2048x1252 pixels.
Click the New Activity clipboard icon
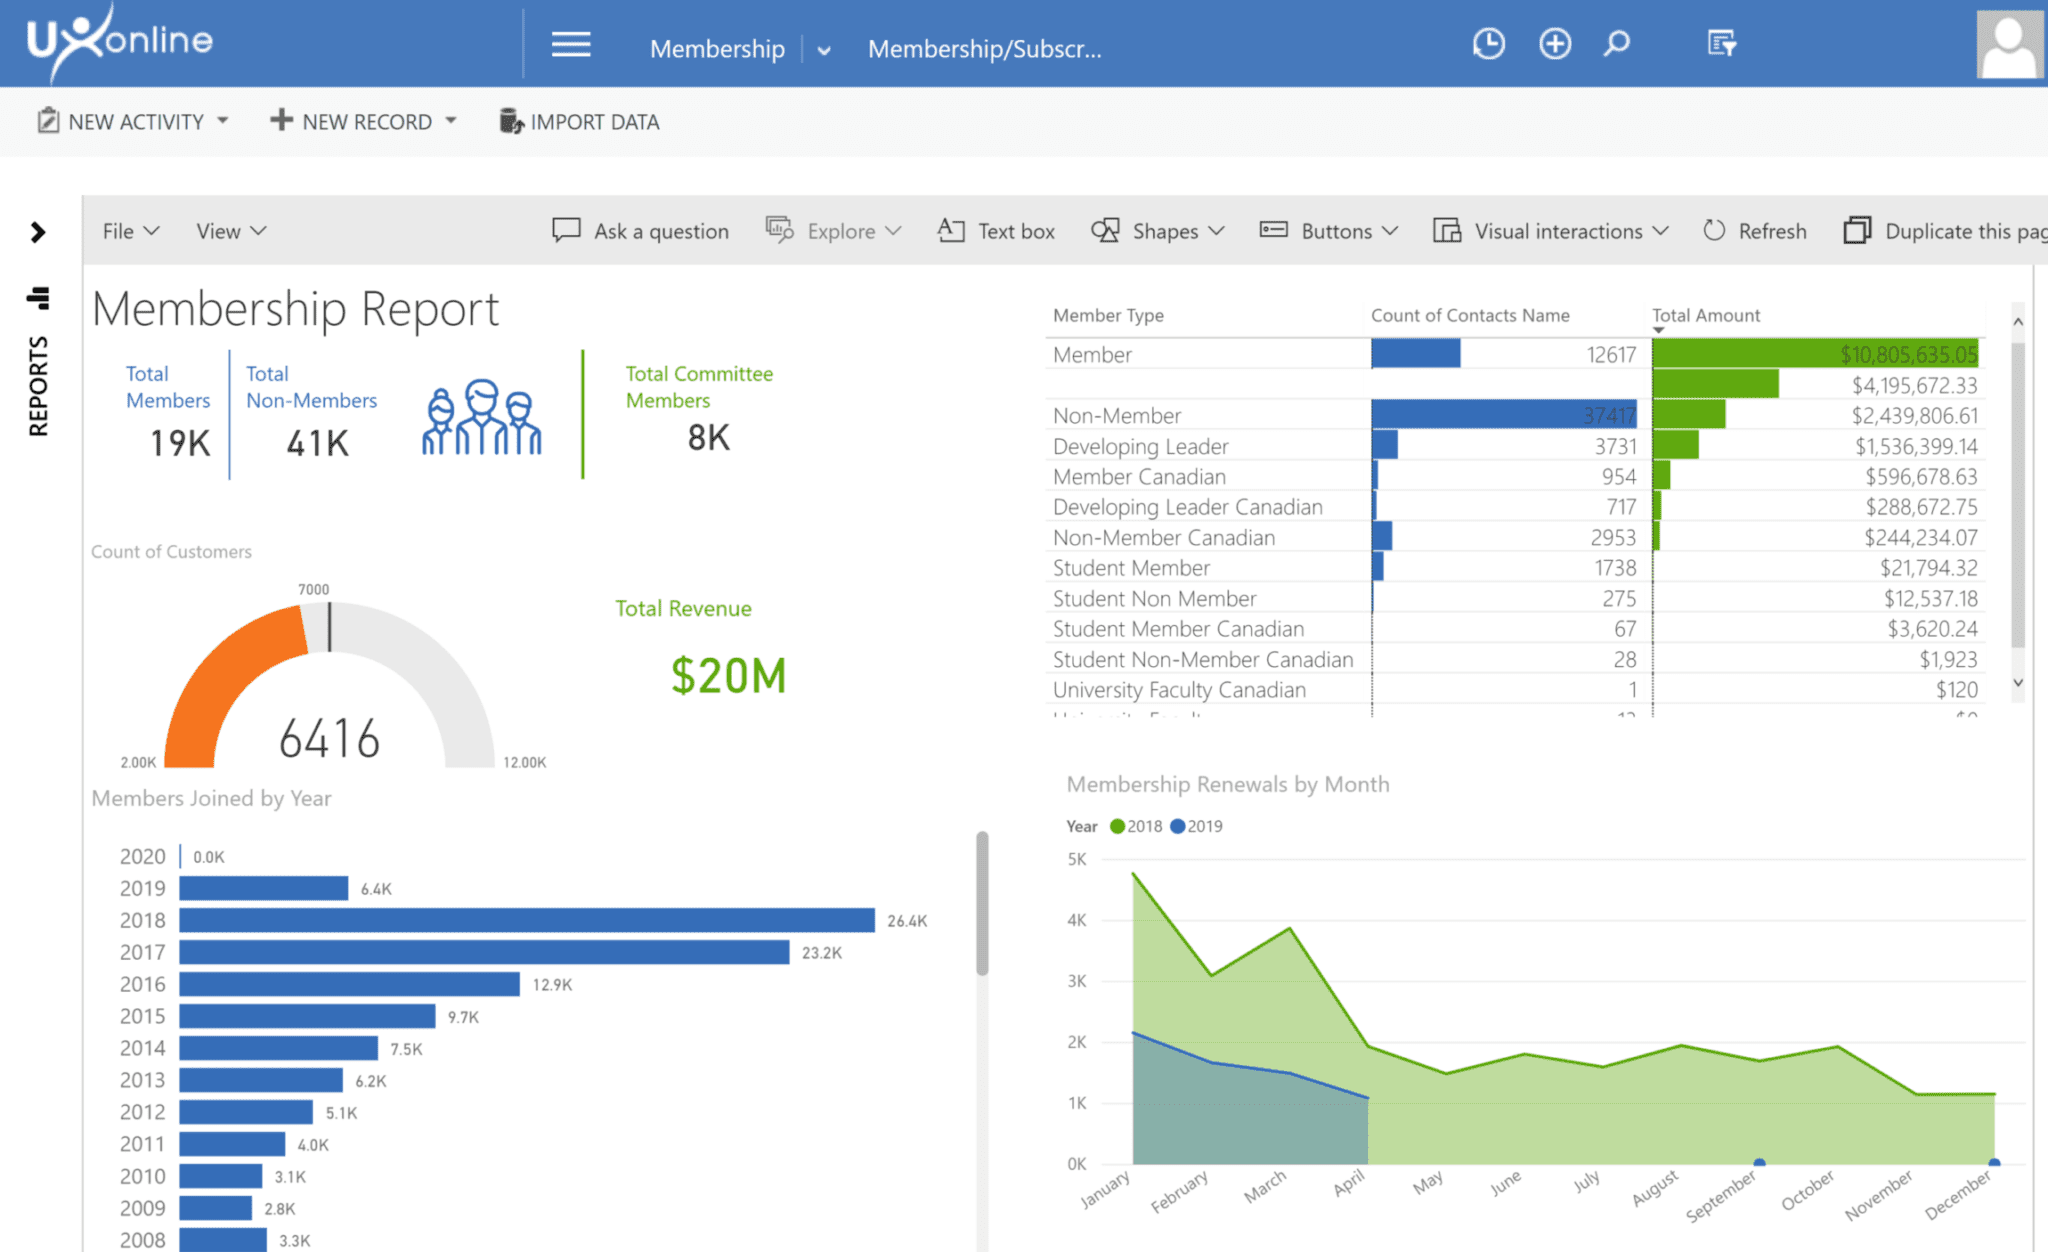pyautogui.click(x=48, y=121)
